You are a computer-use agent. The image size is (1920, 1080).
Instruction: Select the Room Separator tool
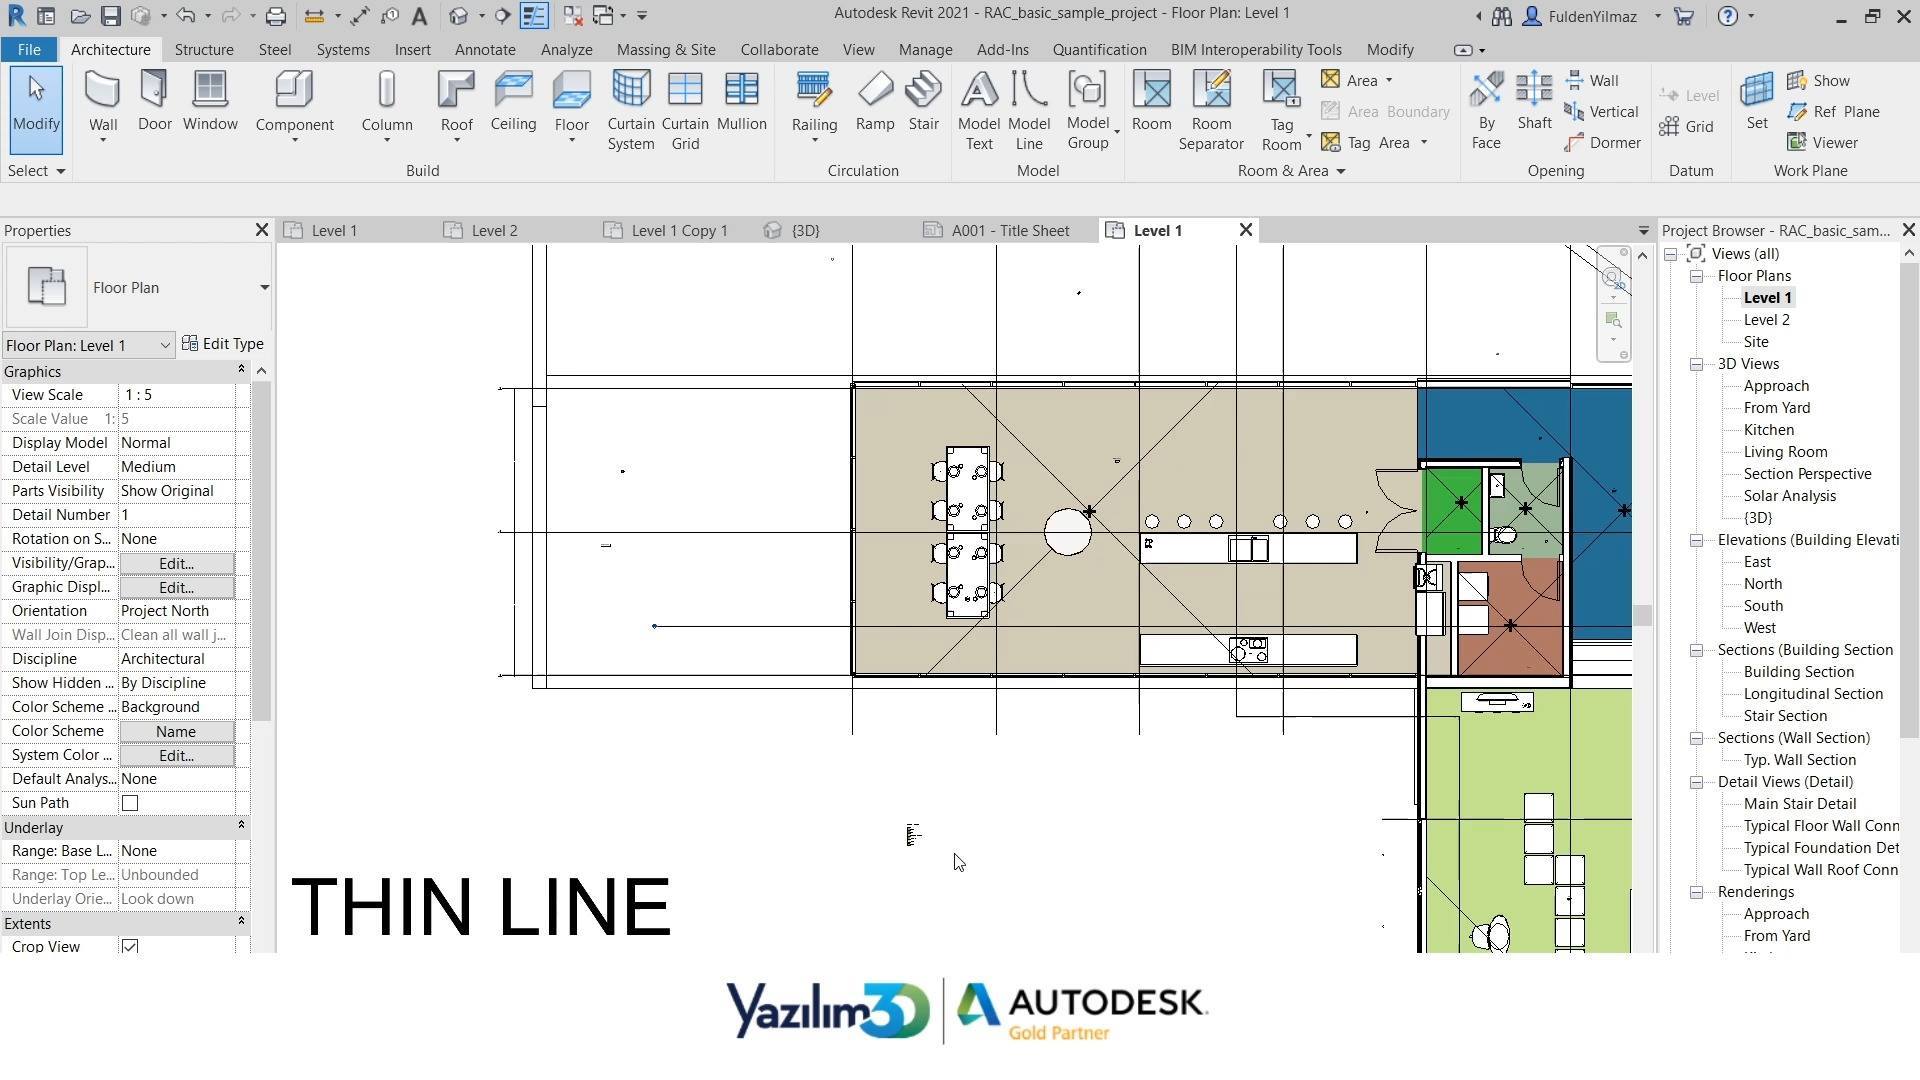coord(1211,111)
